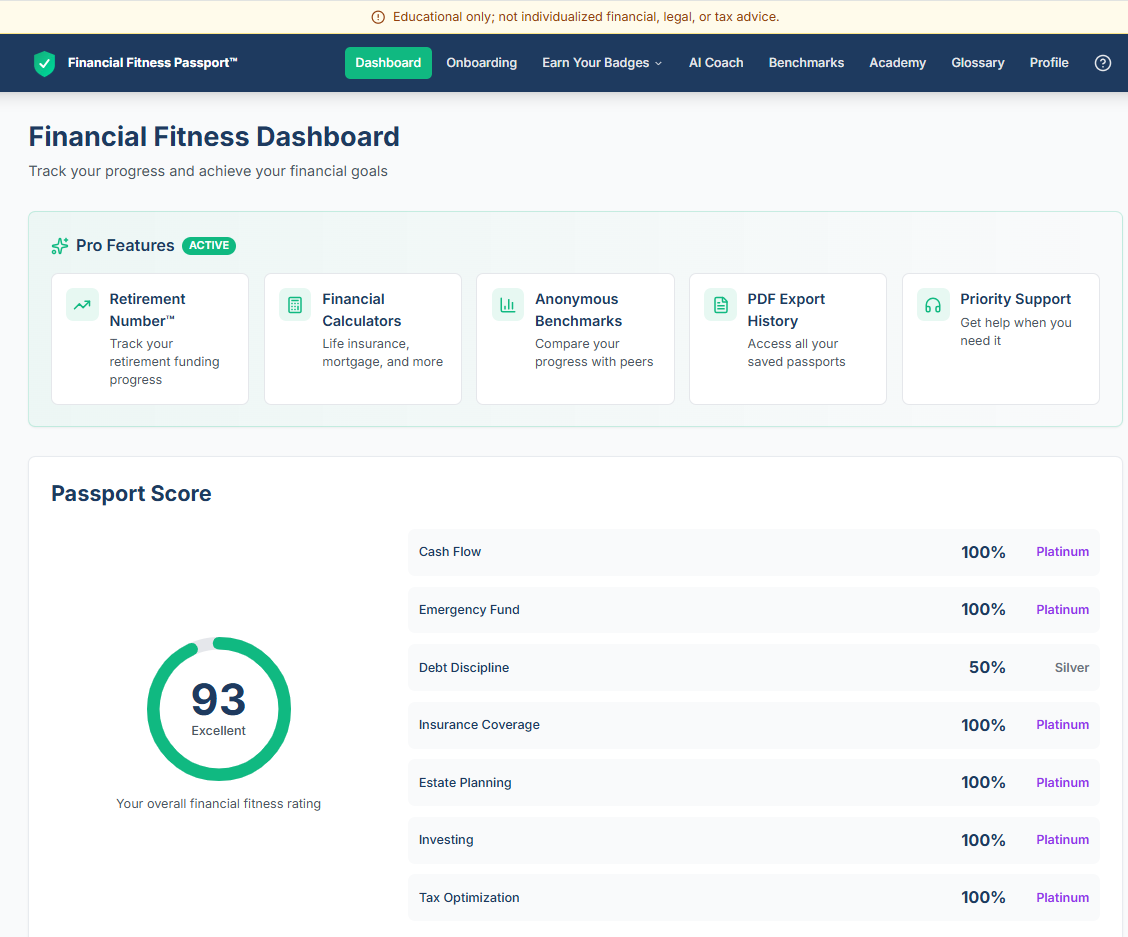Go to the Profile page
Image resolution: width=1128 pixels, height=937 pixels.
pos(1049,62)
